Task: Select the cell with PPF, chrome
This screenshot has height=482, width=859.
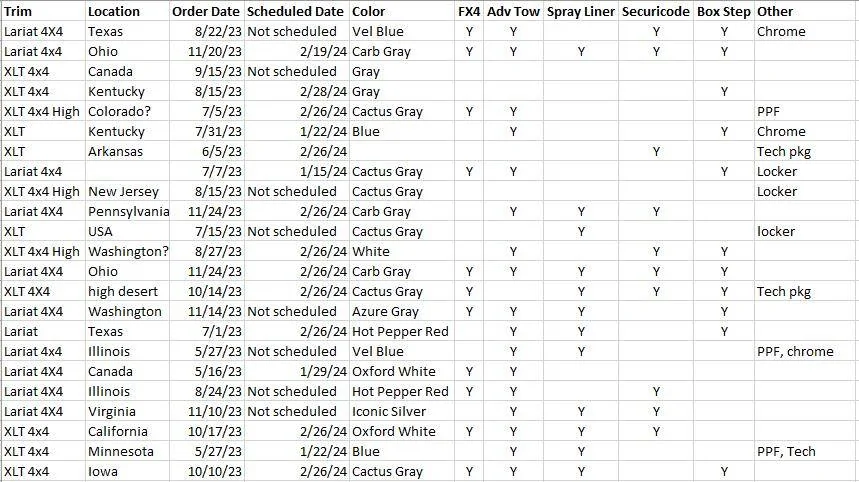Action: pyautogui.click(x=806, y=352)
